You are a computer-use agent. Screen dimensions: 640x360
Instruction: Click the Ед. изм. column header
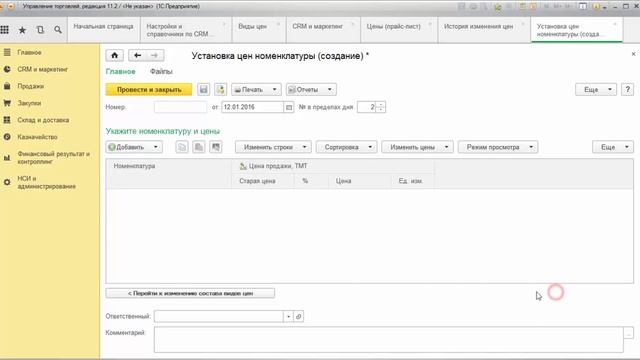tap(412, 181)
